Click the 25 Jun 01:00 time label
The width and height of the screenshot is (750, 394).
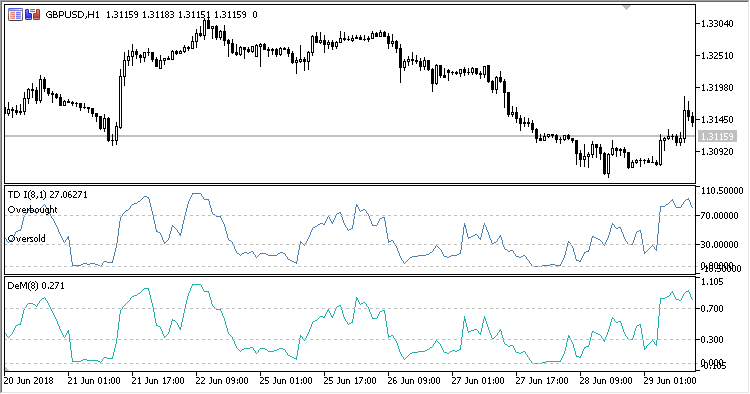(286, 381)
